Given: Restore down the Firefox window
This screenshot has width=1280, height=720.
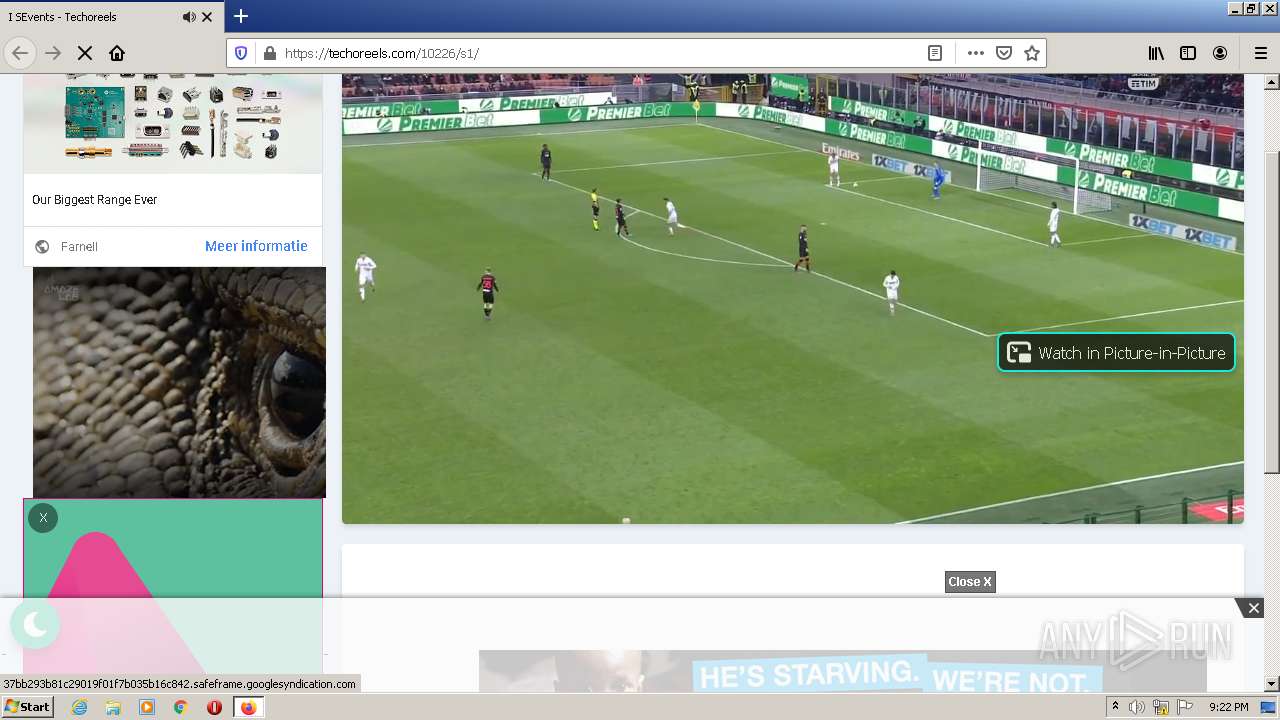Looking at the screenshot, I should [1251, 9].
